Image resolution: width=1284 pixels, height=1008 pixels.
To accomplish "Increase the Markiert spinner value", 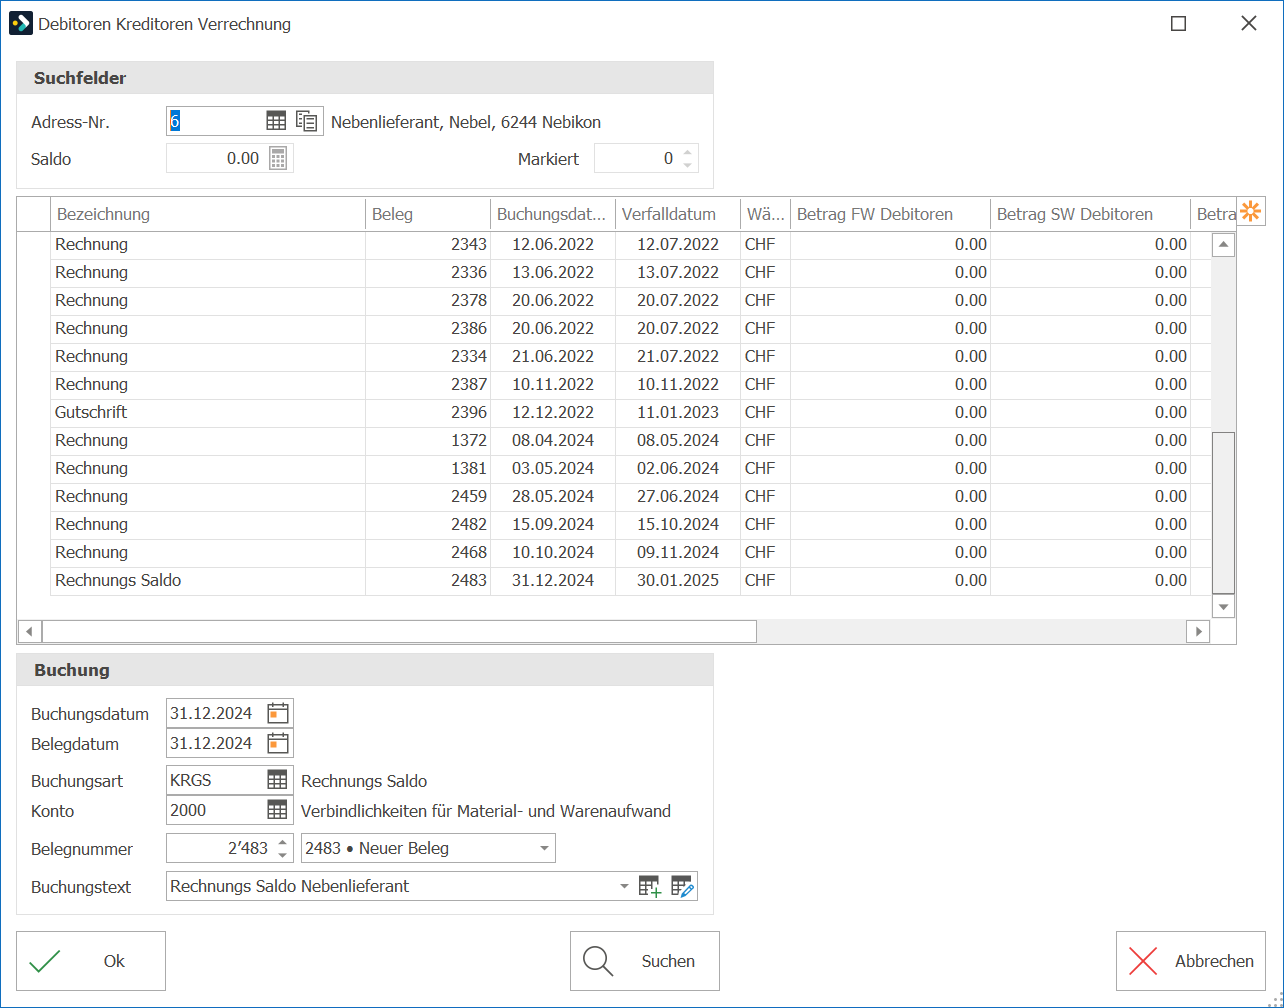I will (x=687, y=153).
